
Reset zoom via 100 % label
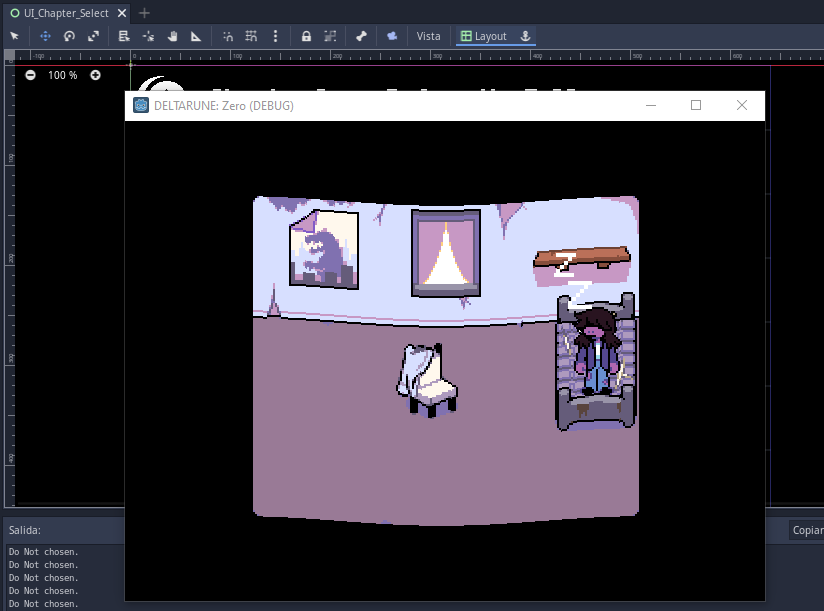[63, 75]
